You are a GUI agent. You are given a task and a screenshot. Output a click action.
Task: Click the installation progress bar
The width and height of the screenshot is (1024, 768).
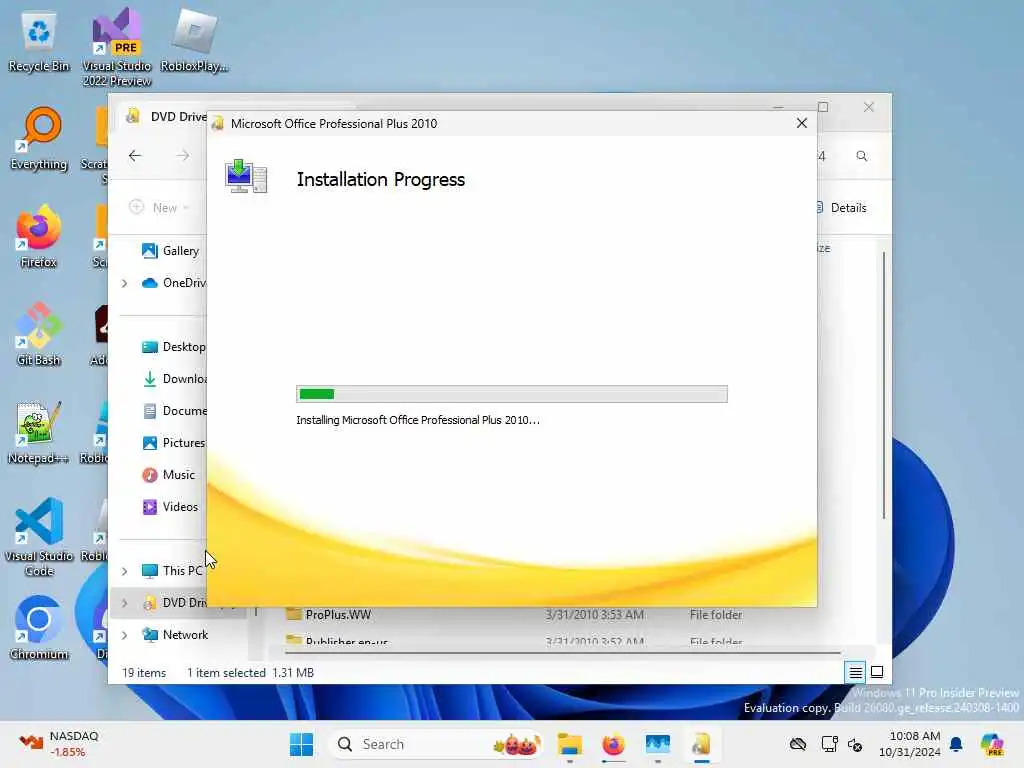[x=511, y=394]
